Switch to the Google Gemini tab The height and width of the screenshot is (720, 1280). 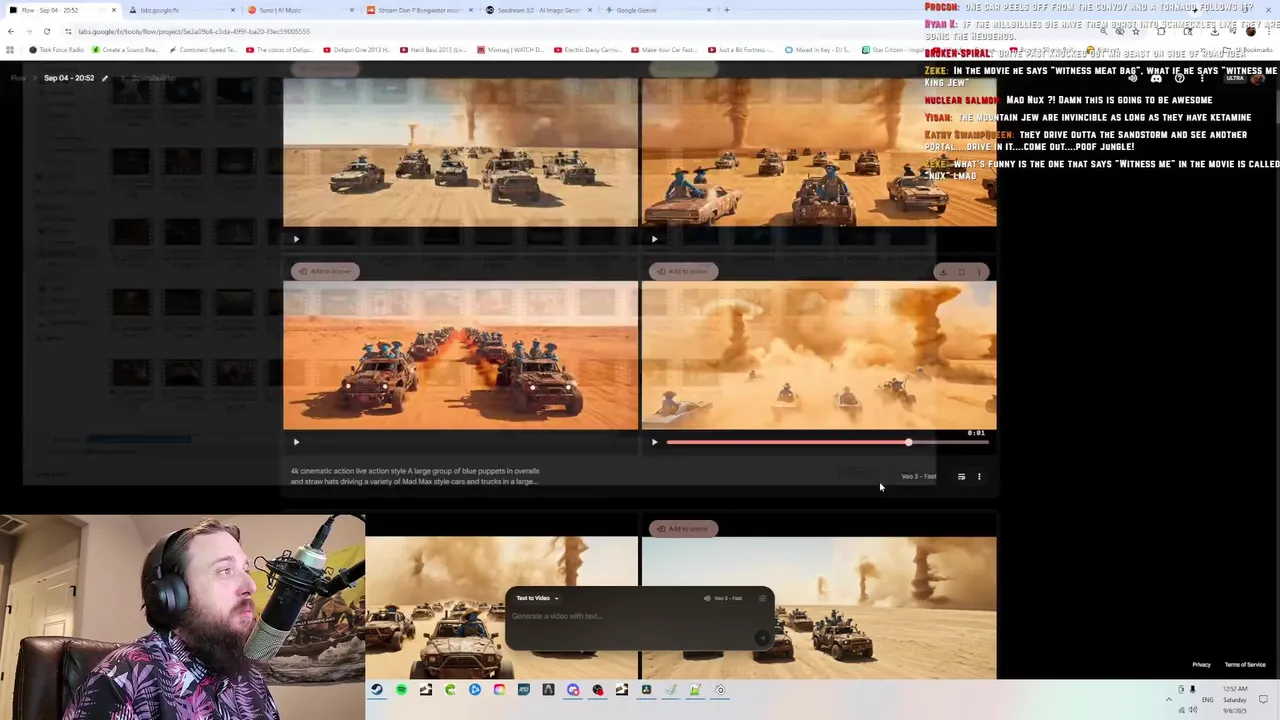657,10
